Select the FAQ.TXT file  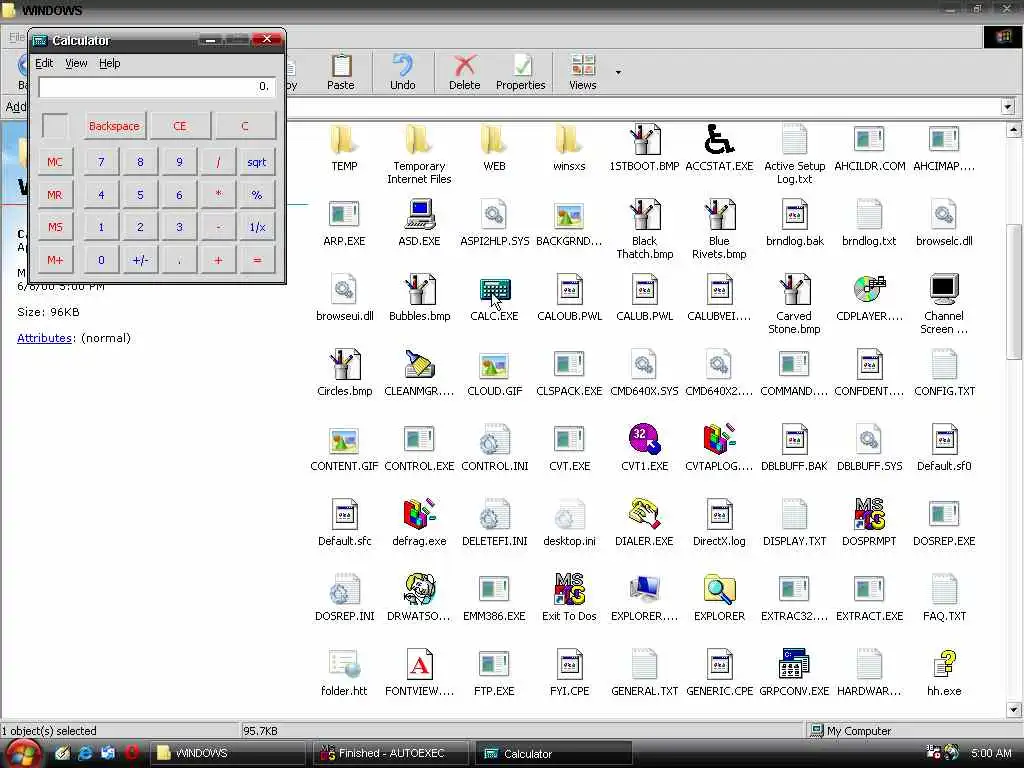[944, 597]
